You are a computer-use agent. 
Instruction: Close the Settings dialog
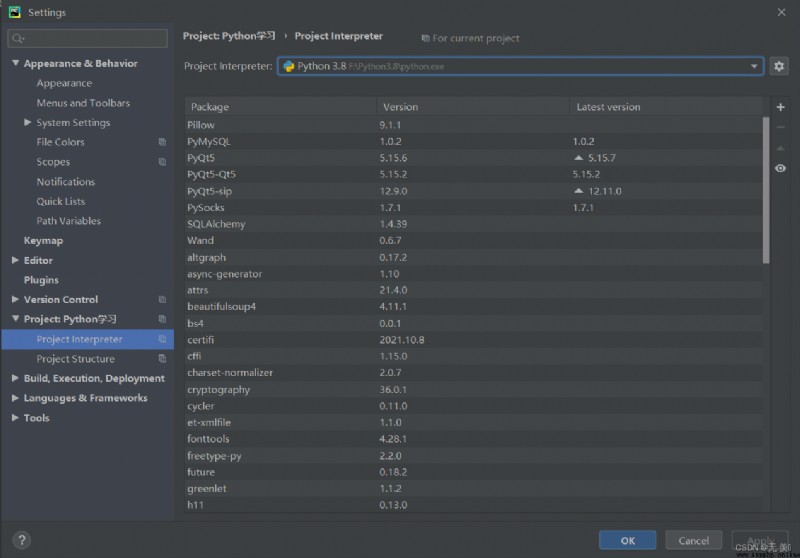pos(781,12)
